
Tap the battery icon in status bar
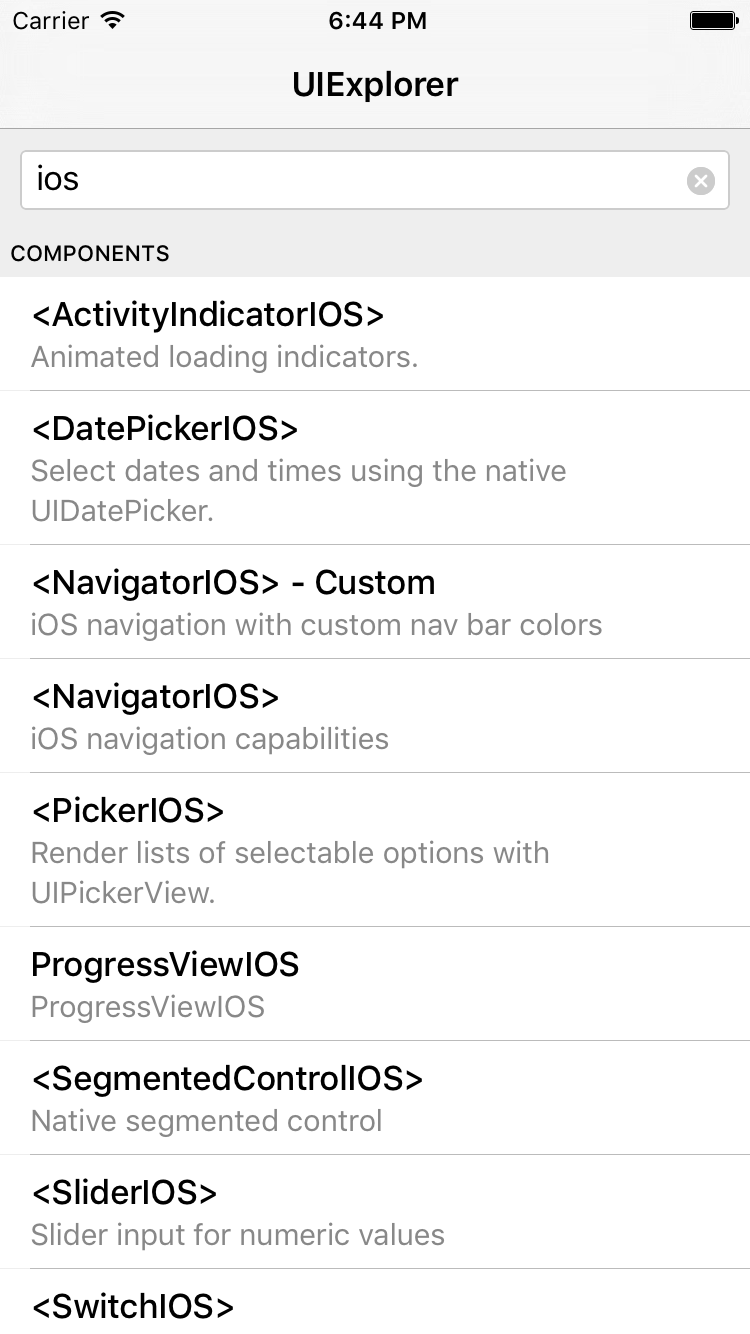(711, 19)
